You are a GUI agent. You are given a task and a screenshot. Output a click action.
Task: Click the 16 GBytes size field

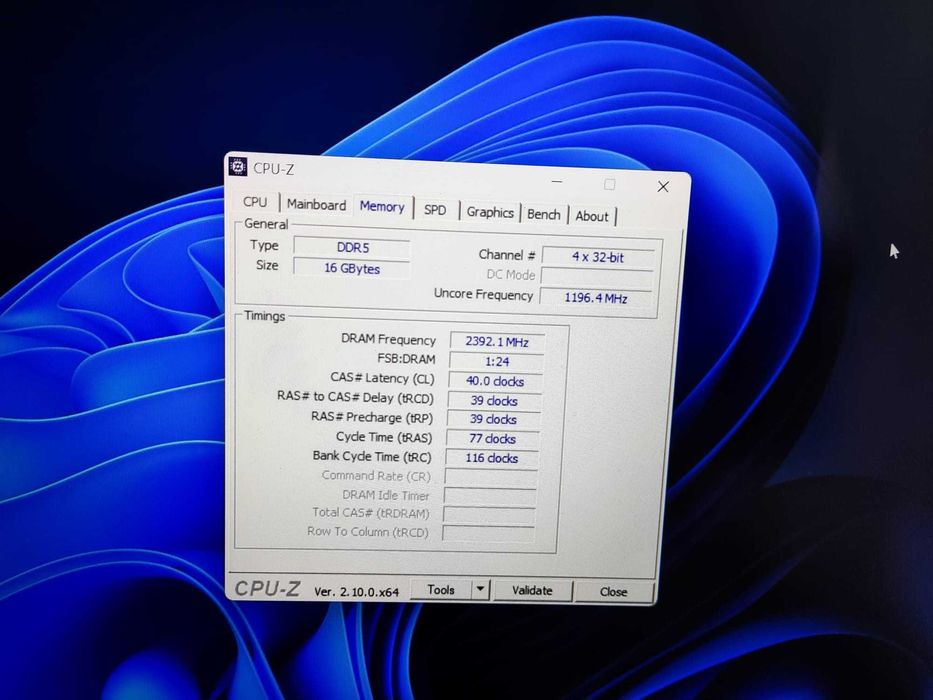tap(352, 268)
